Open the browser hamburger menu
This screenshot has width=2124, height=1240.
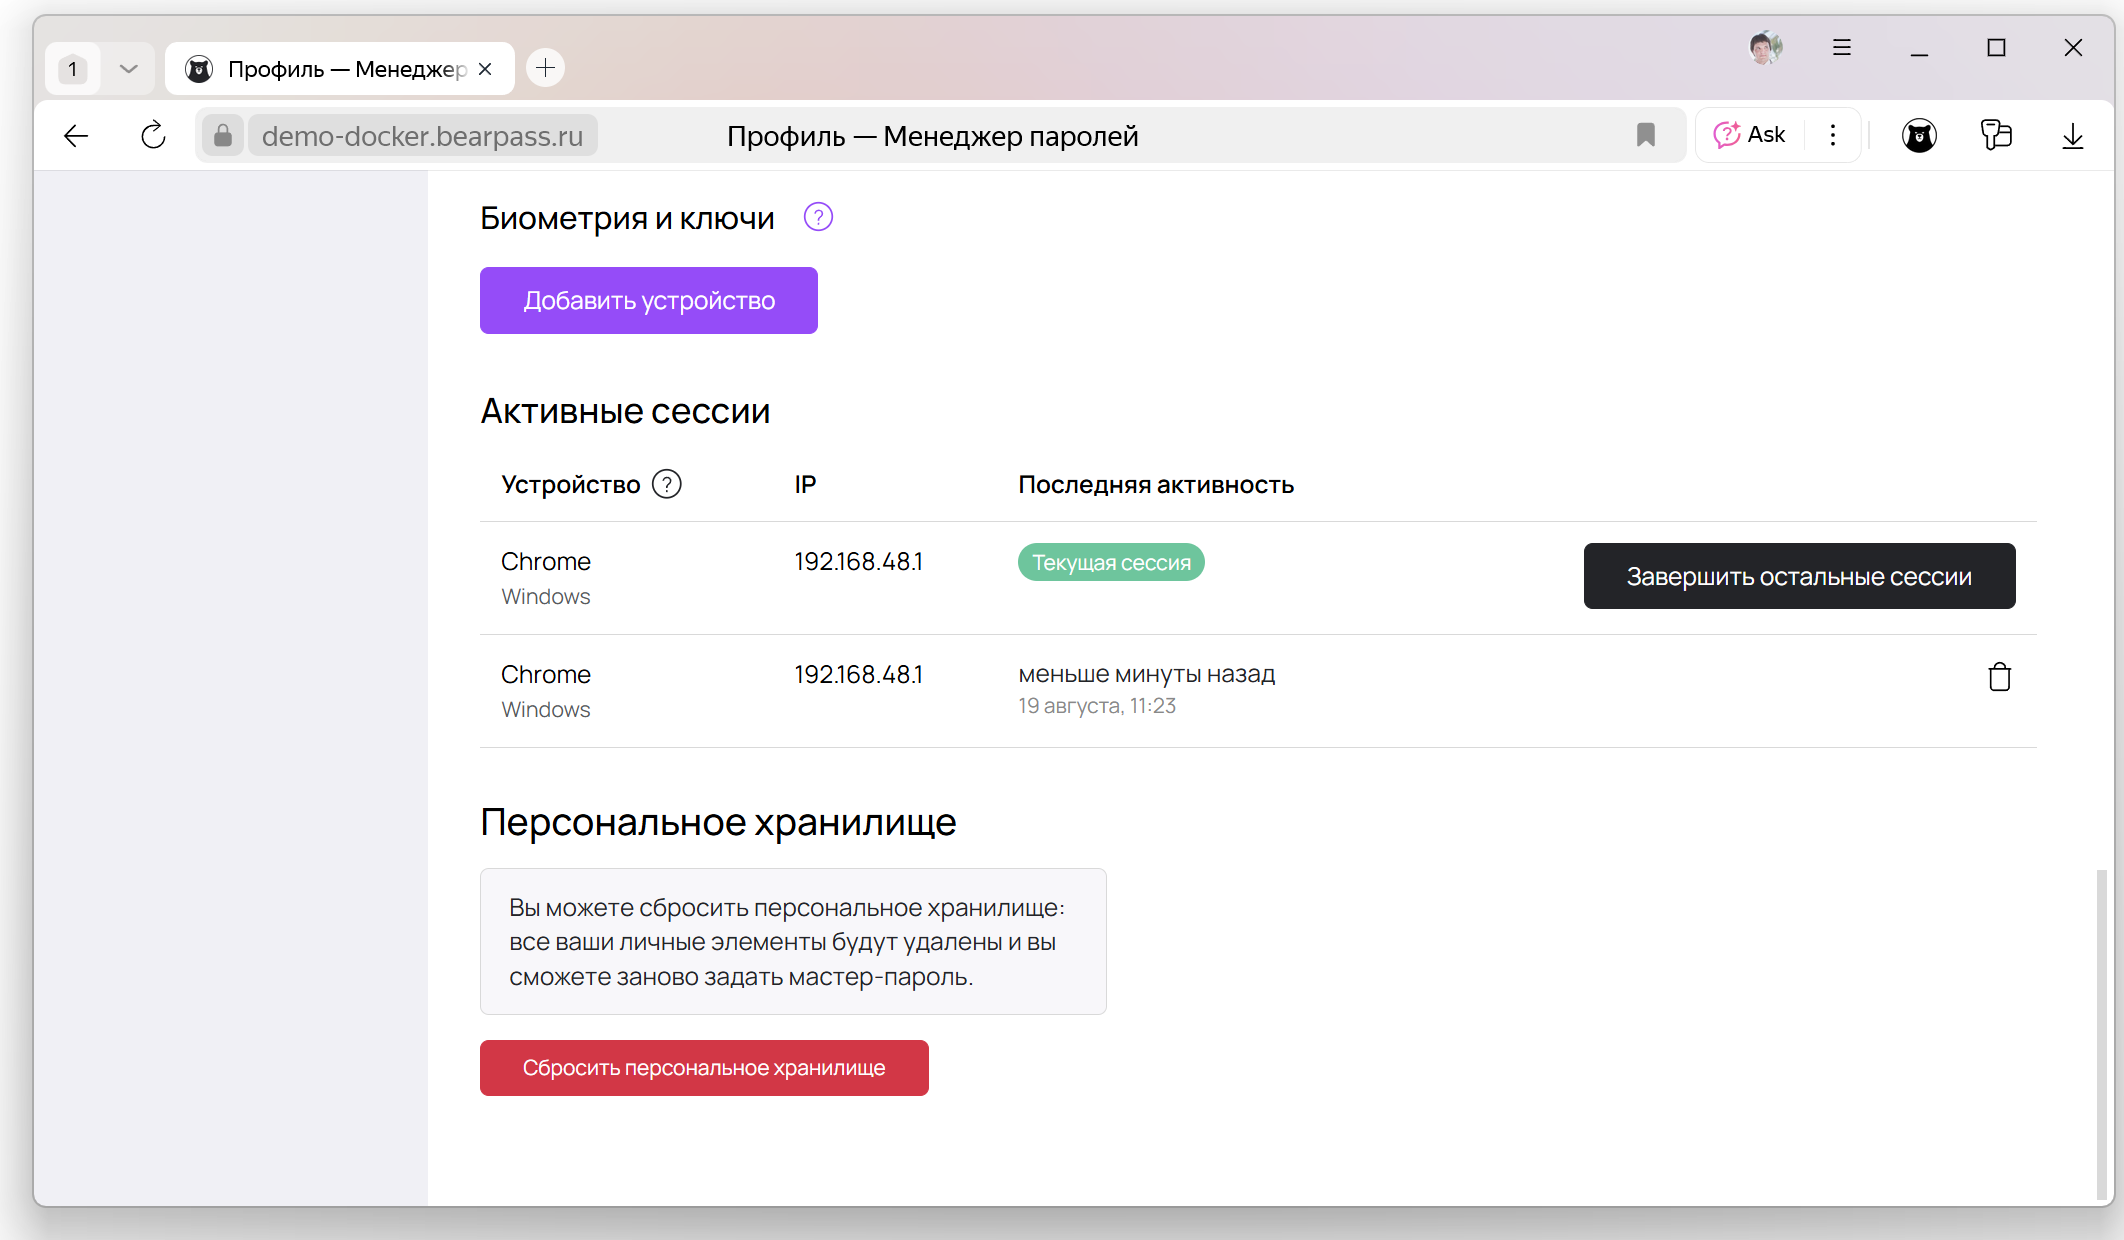(1841, 47)
